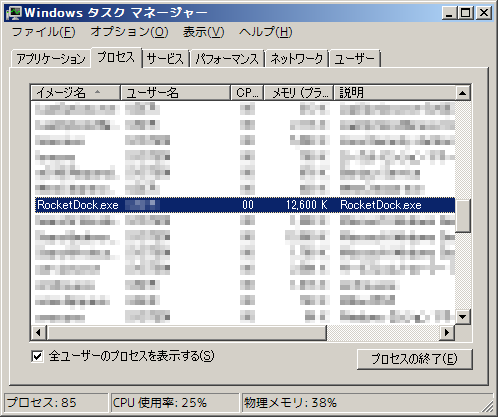Click the Task Manager title bar icon
The image size is (498, 417).
[14, 13]
